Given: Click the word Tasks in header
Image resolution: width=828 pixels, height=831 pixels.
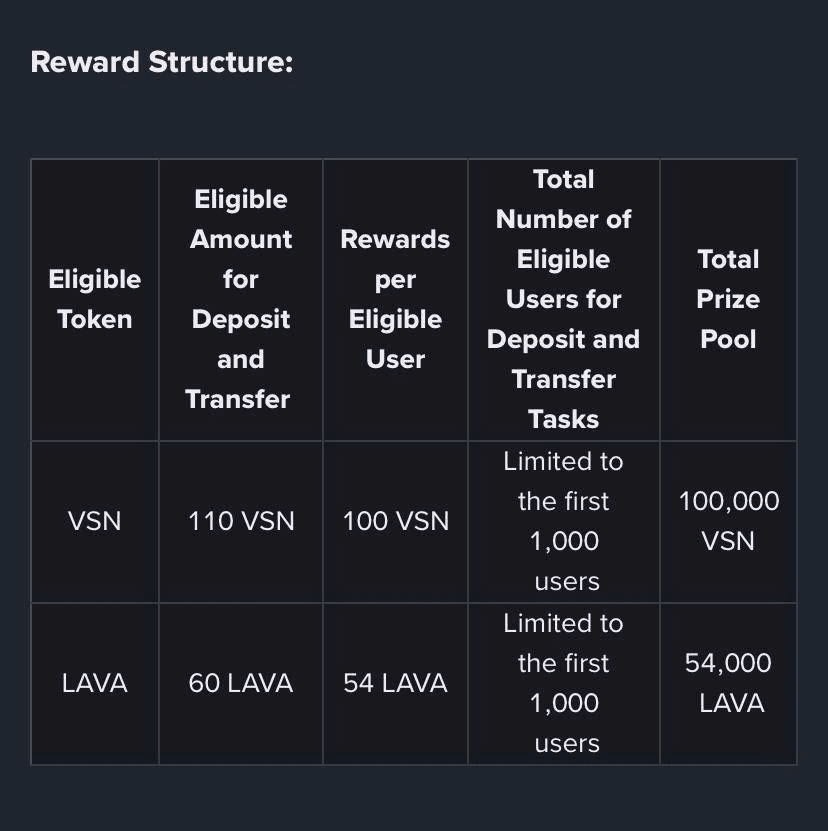Looking at the screenshot, I should [563, 419].
